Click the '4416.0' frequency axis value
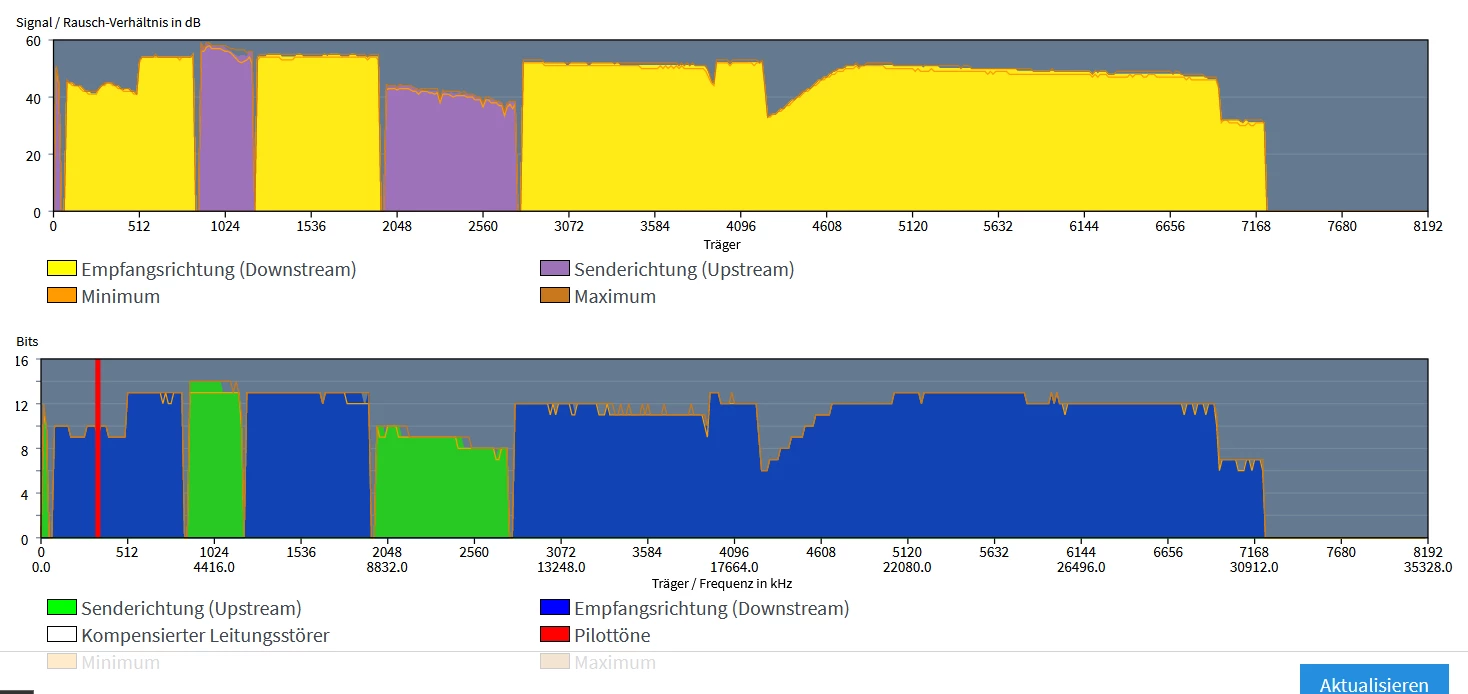This screenshot has width=1468, height=694. tap(214, 567)
